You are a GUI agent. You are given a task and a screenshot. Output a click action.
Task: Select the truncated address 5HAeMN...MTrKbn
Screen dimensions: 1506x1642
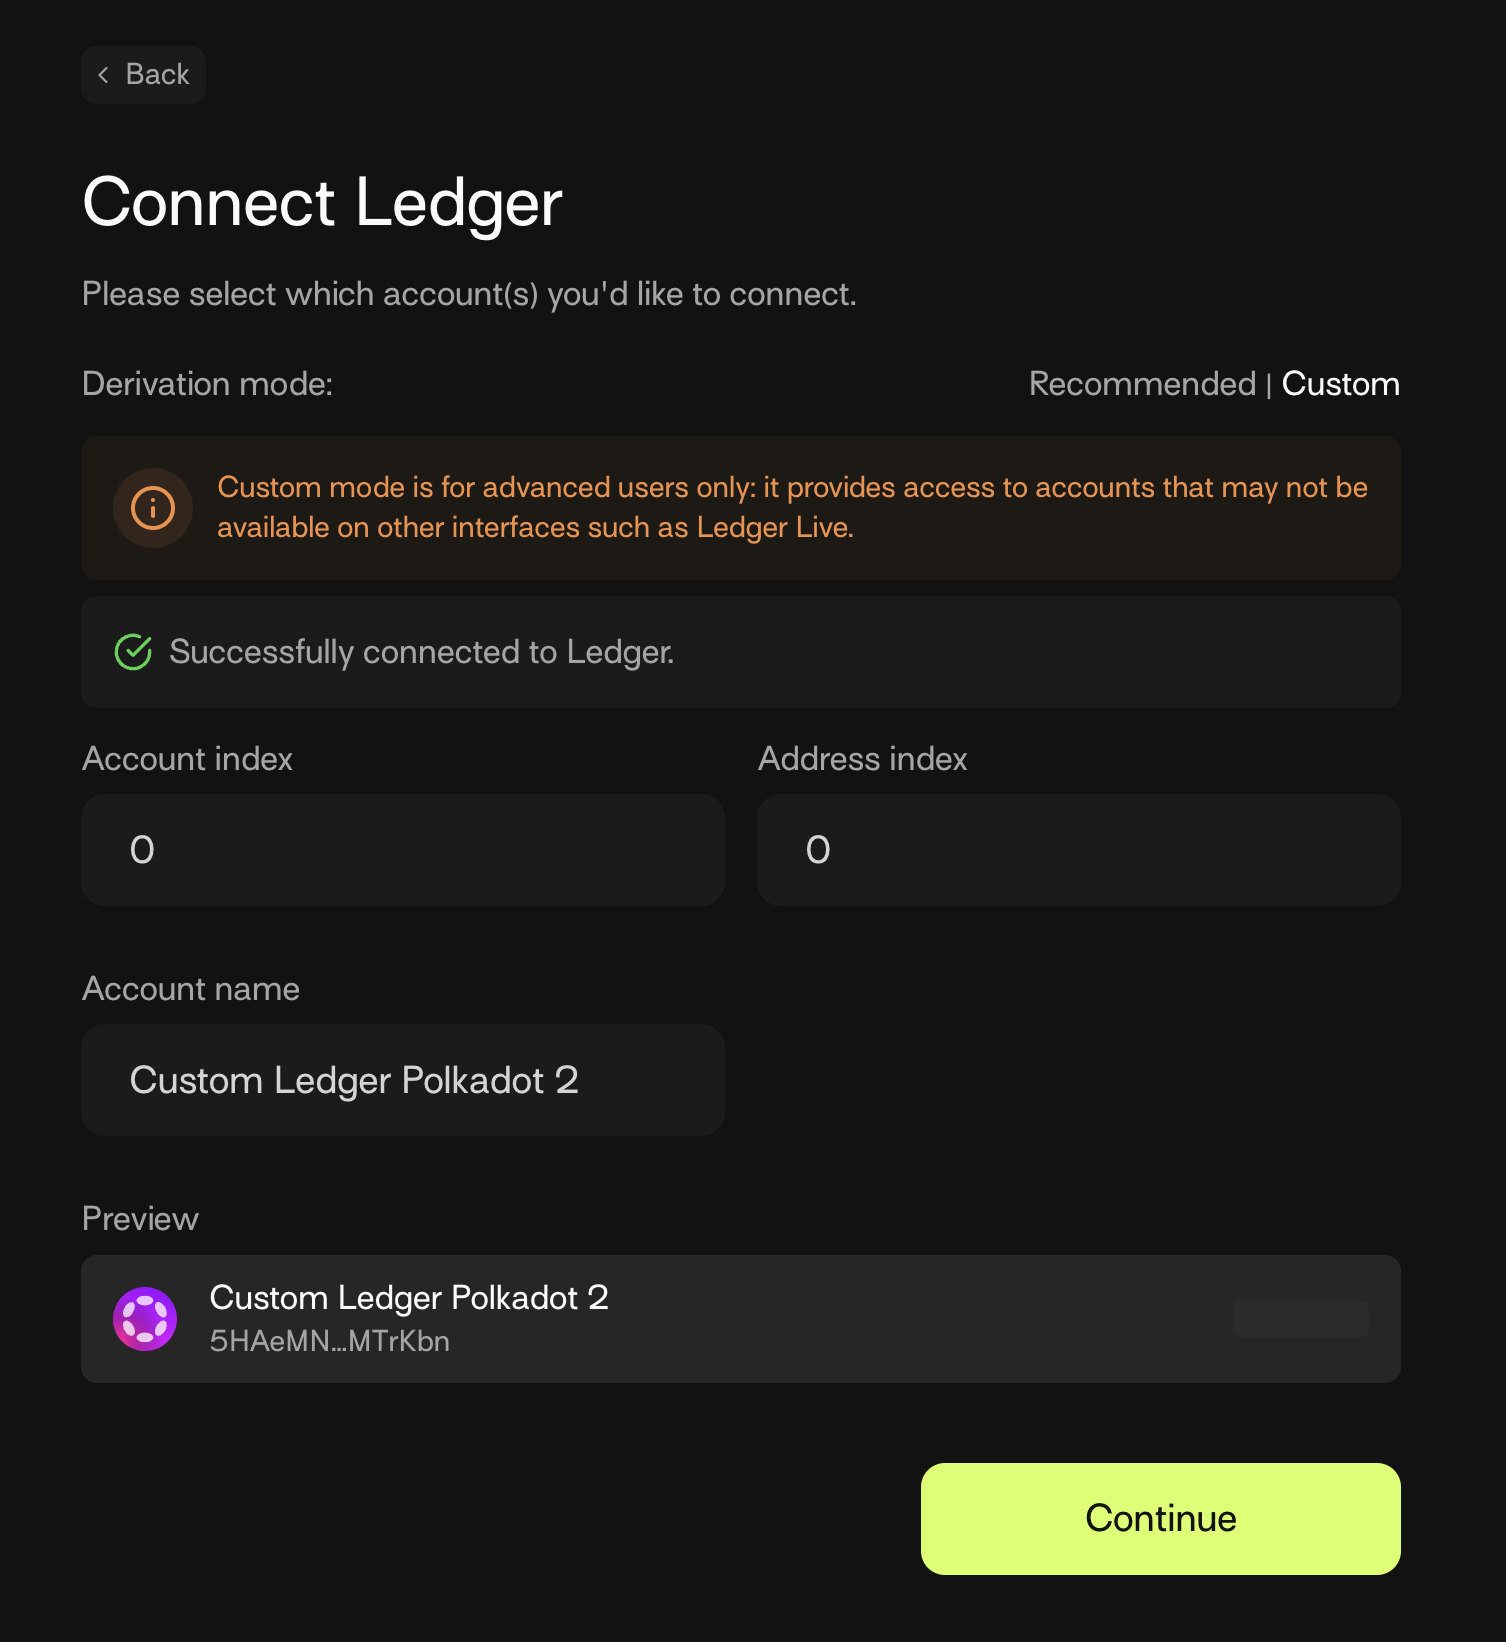pos(329,1341)
